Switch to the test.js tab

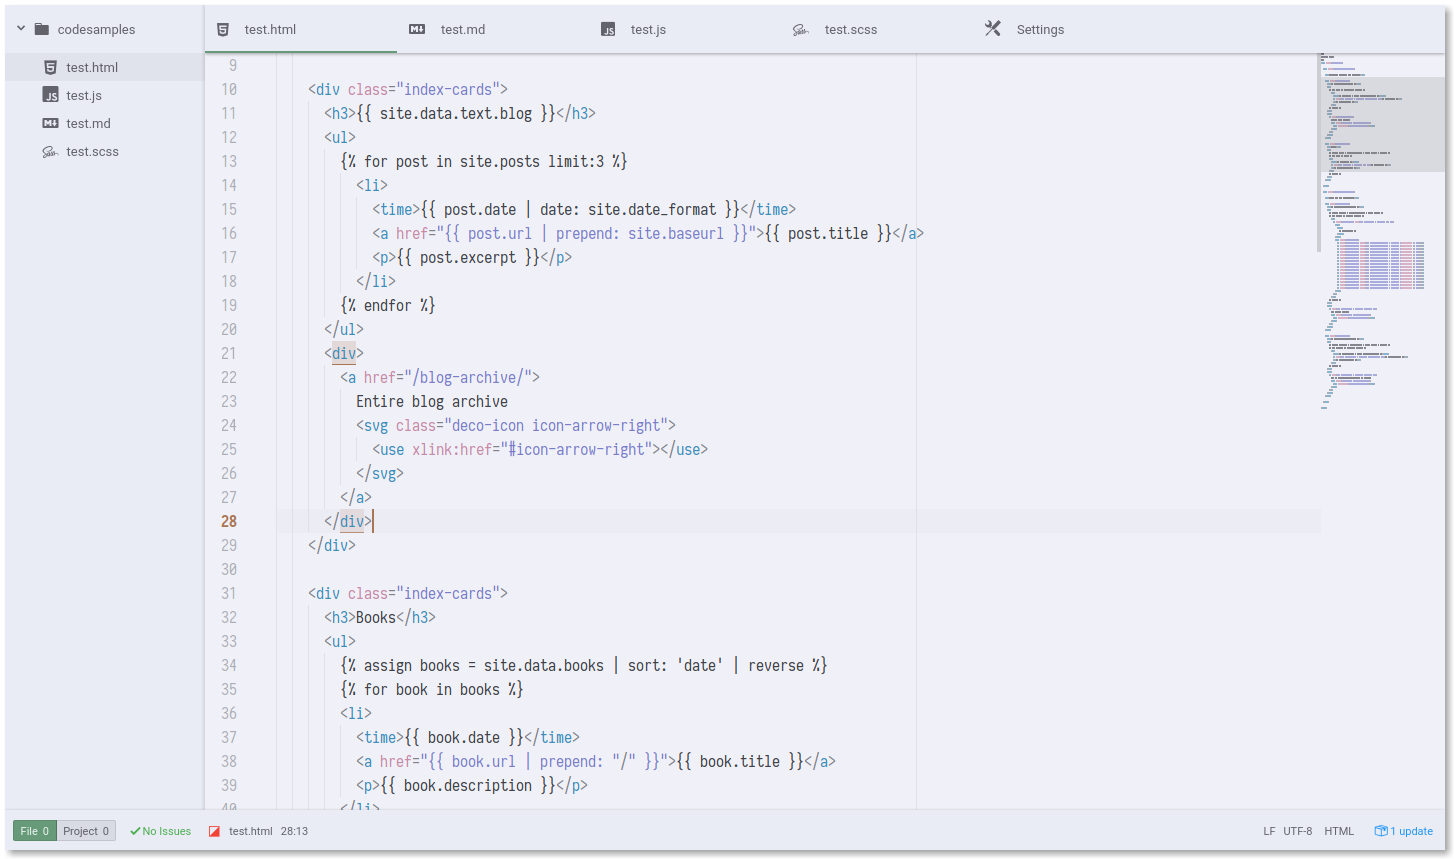tap(685, 29)
